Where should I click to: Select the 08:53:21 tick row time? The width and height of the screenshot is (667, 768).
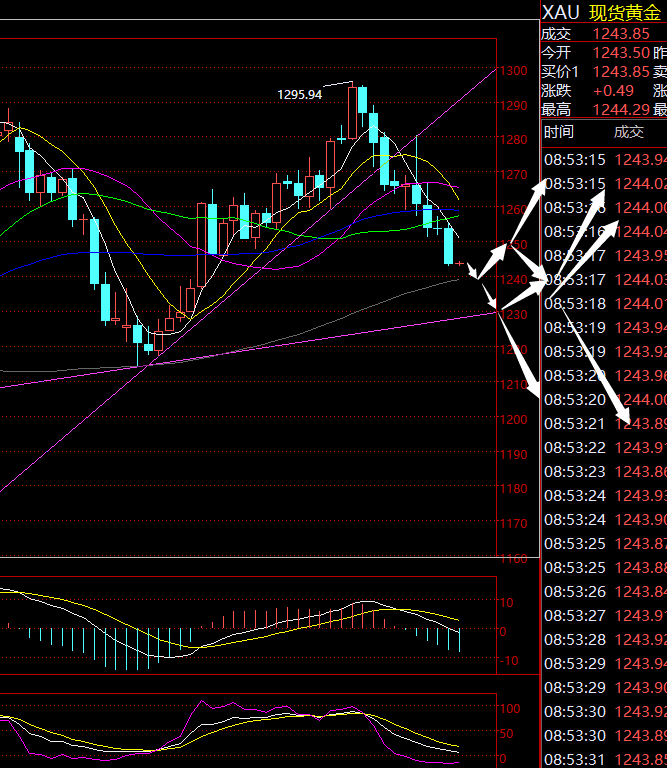[x=575, y=424]
